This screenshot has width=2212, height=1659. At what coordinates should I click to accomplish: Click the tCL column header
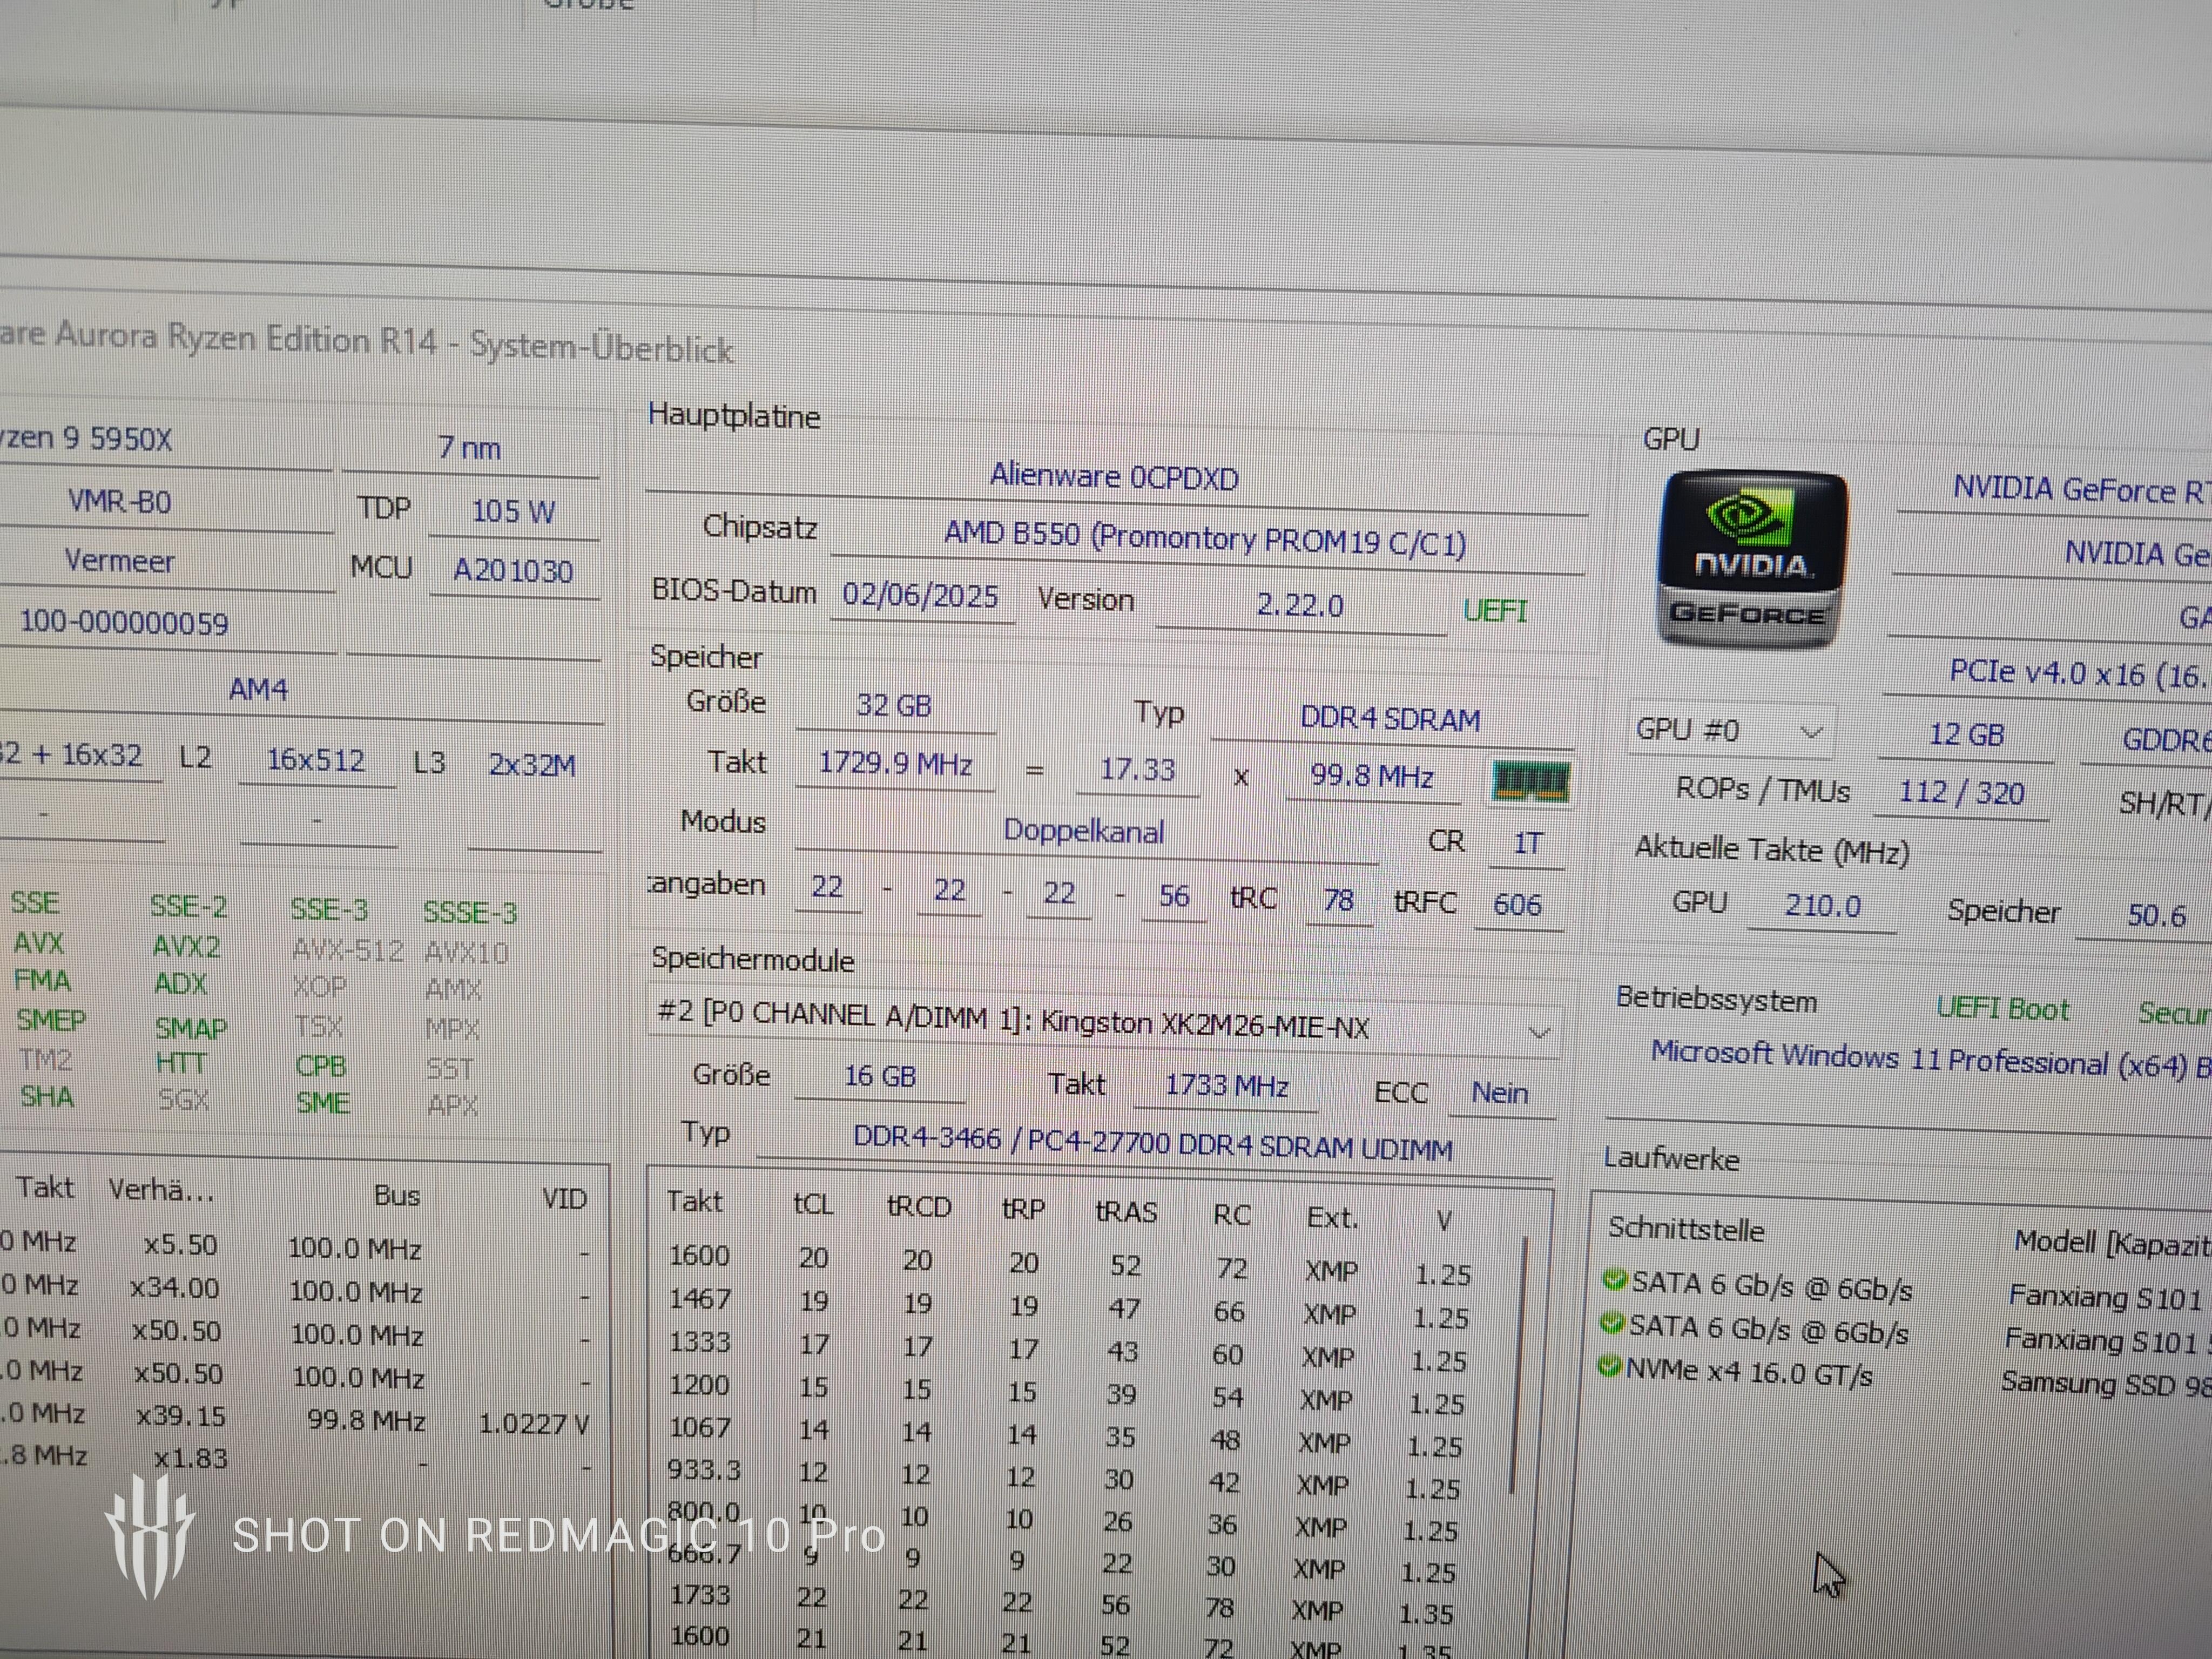(x=813, y=1204)
